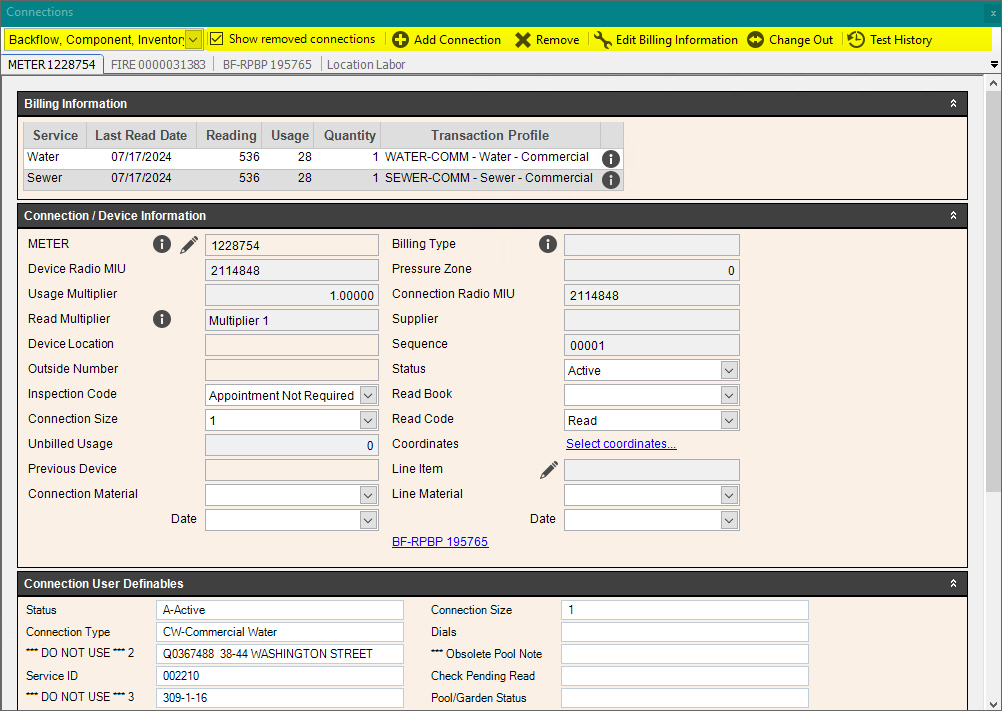The width and height of the screenshot is (1002, 711).
Task: Uncheck Show removed connections checkbox
Action: [217, 39]
